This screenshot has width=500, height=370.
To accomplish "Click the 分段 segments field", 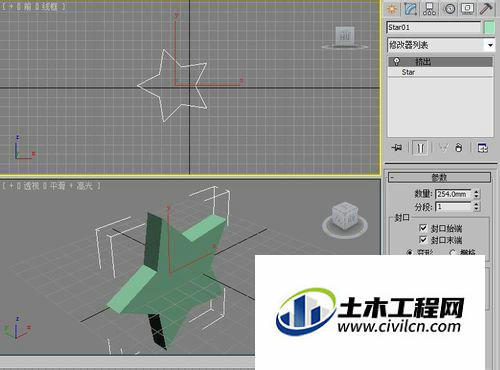I will (x=453, y=207).
